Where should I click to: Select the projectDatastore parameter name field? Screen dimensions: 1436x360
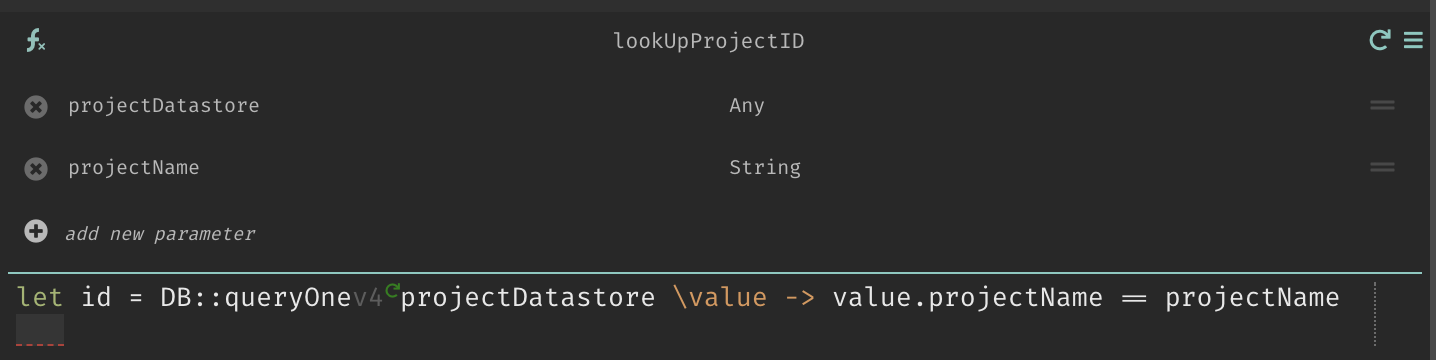tap(164, 105)
